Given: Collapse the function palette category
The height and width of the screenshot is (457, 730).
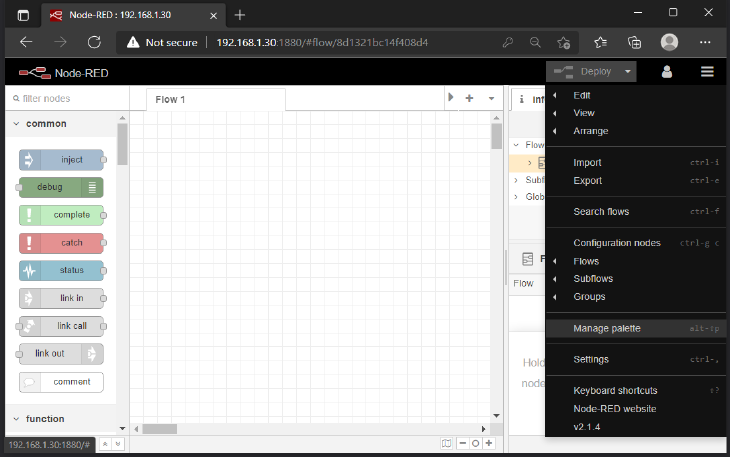Looking at the screenshot, I should [61, 419].
